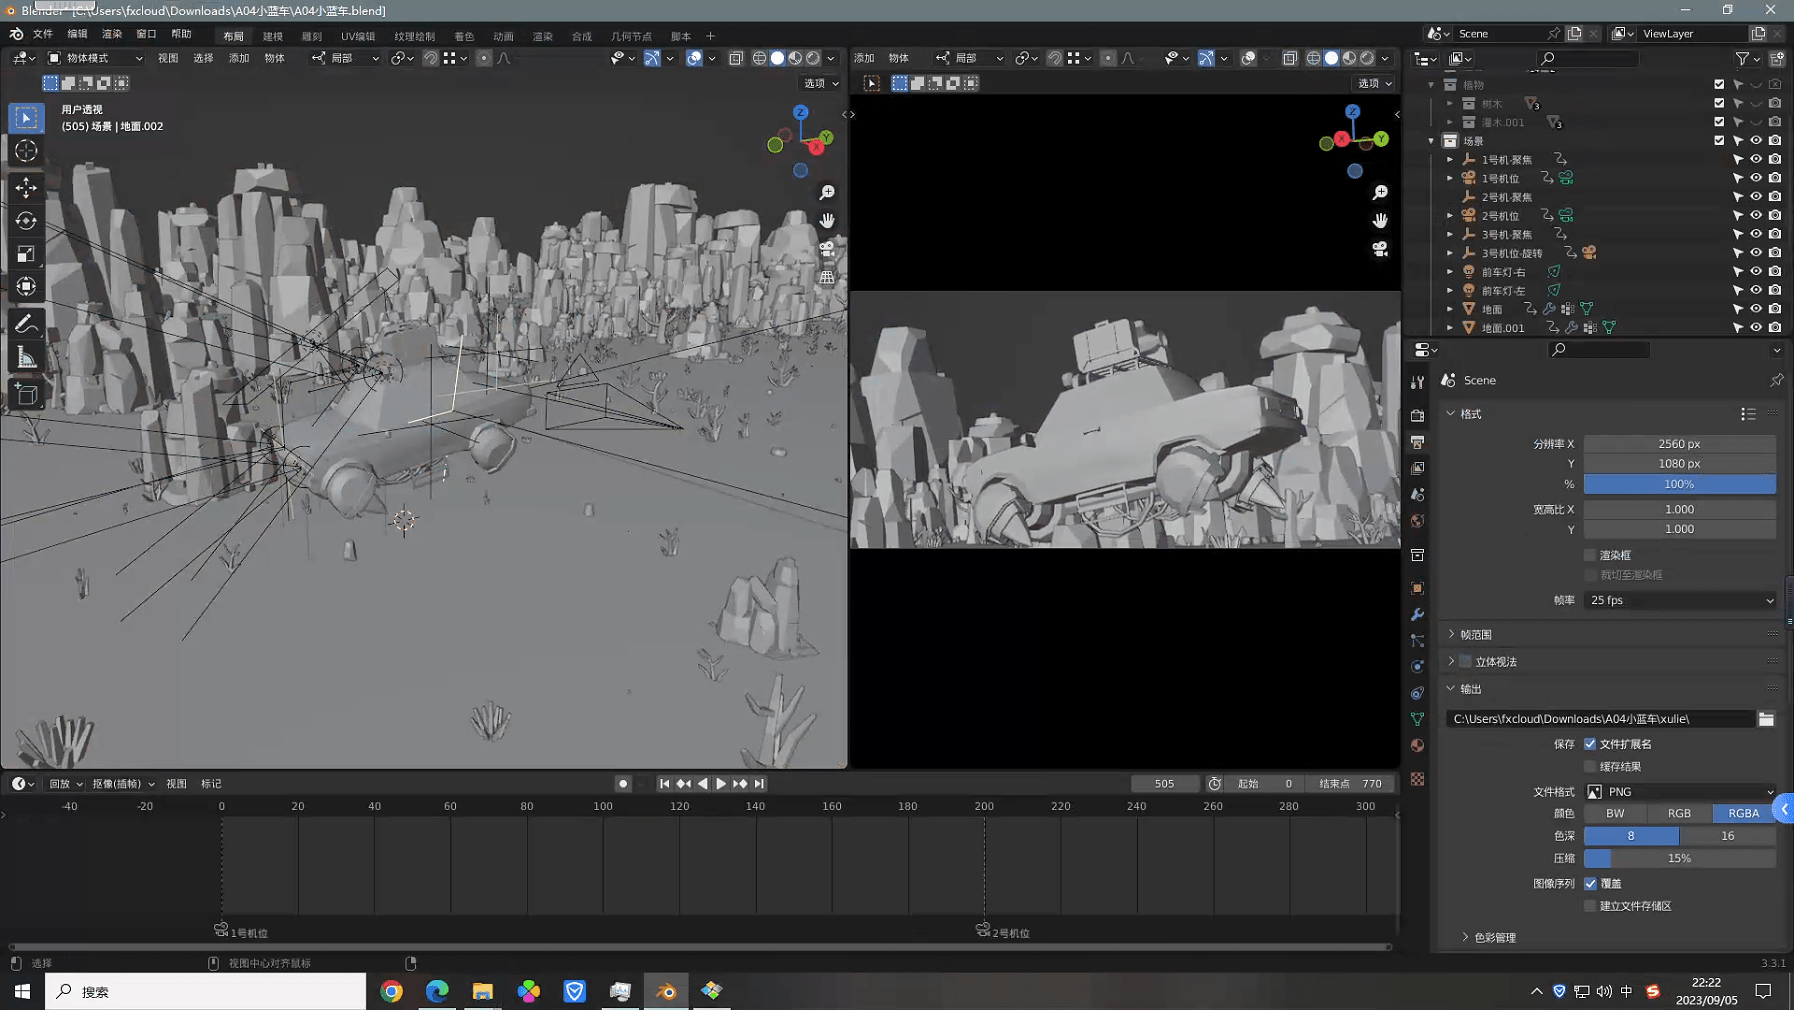Click play animation button
The height and width of the screenshot is (1010, 1794).
(721, 784)
